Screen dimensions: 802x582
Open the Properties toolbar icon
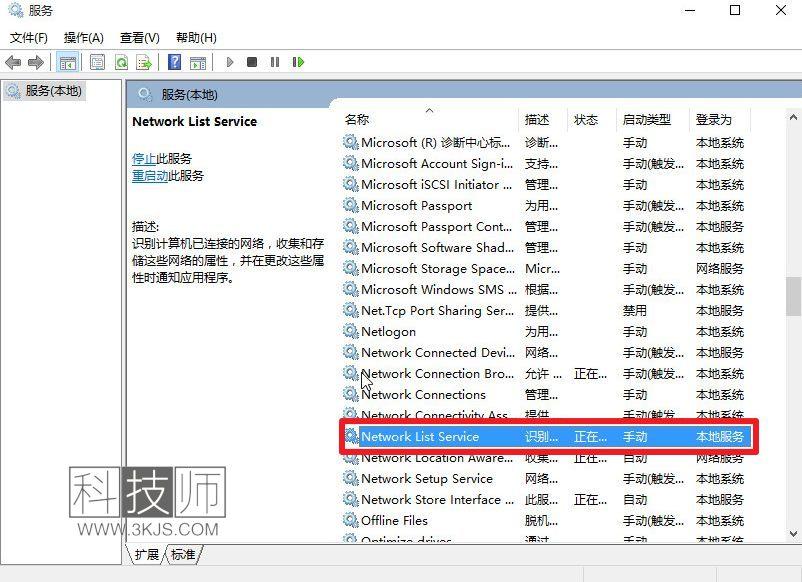(97, 62)
